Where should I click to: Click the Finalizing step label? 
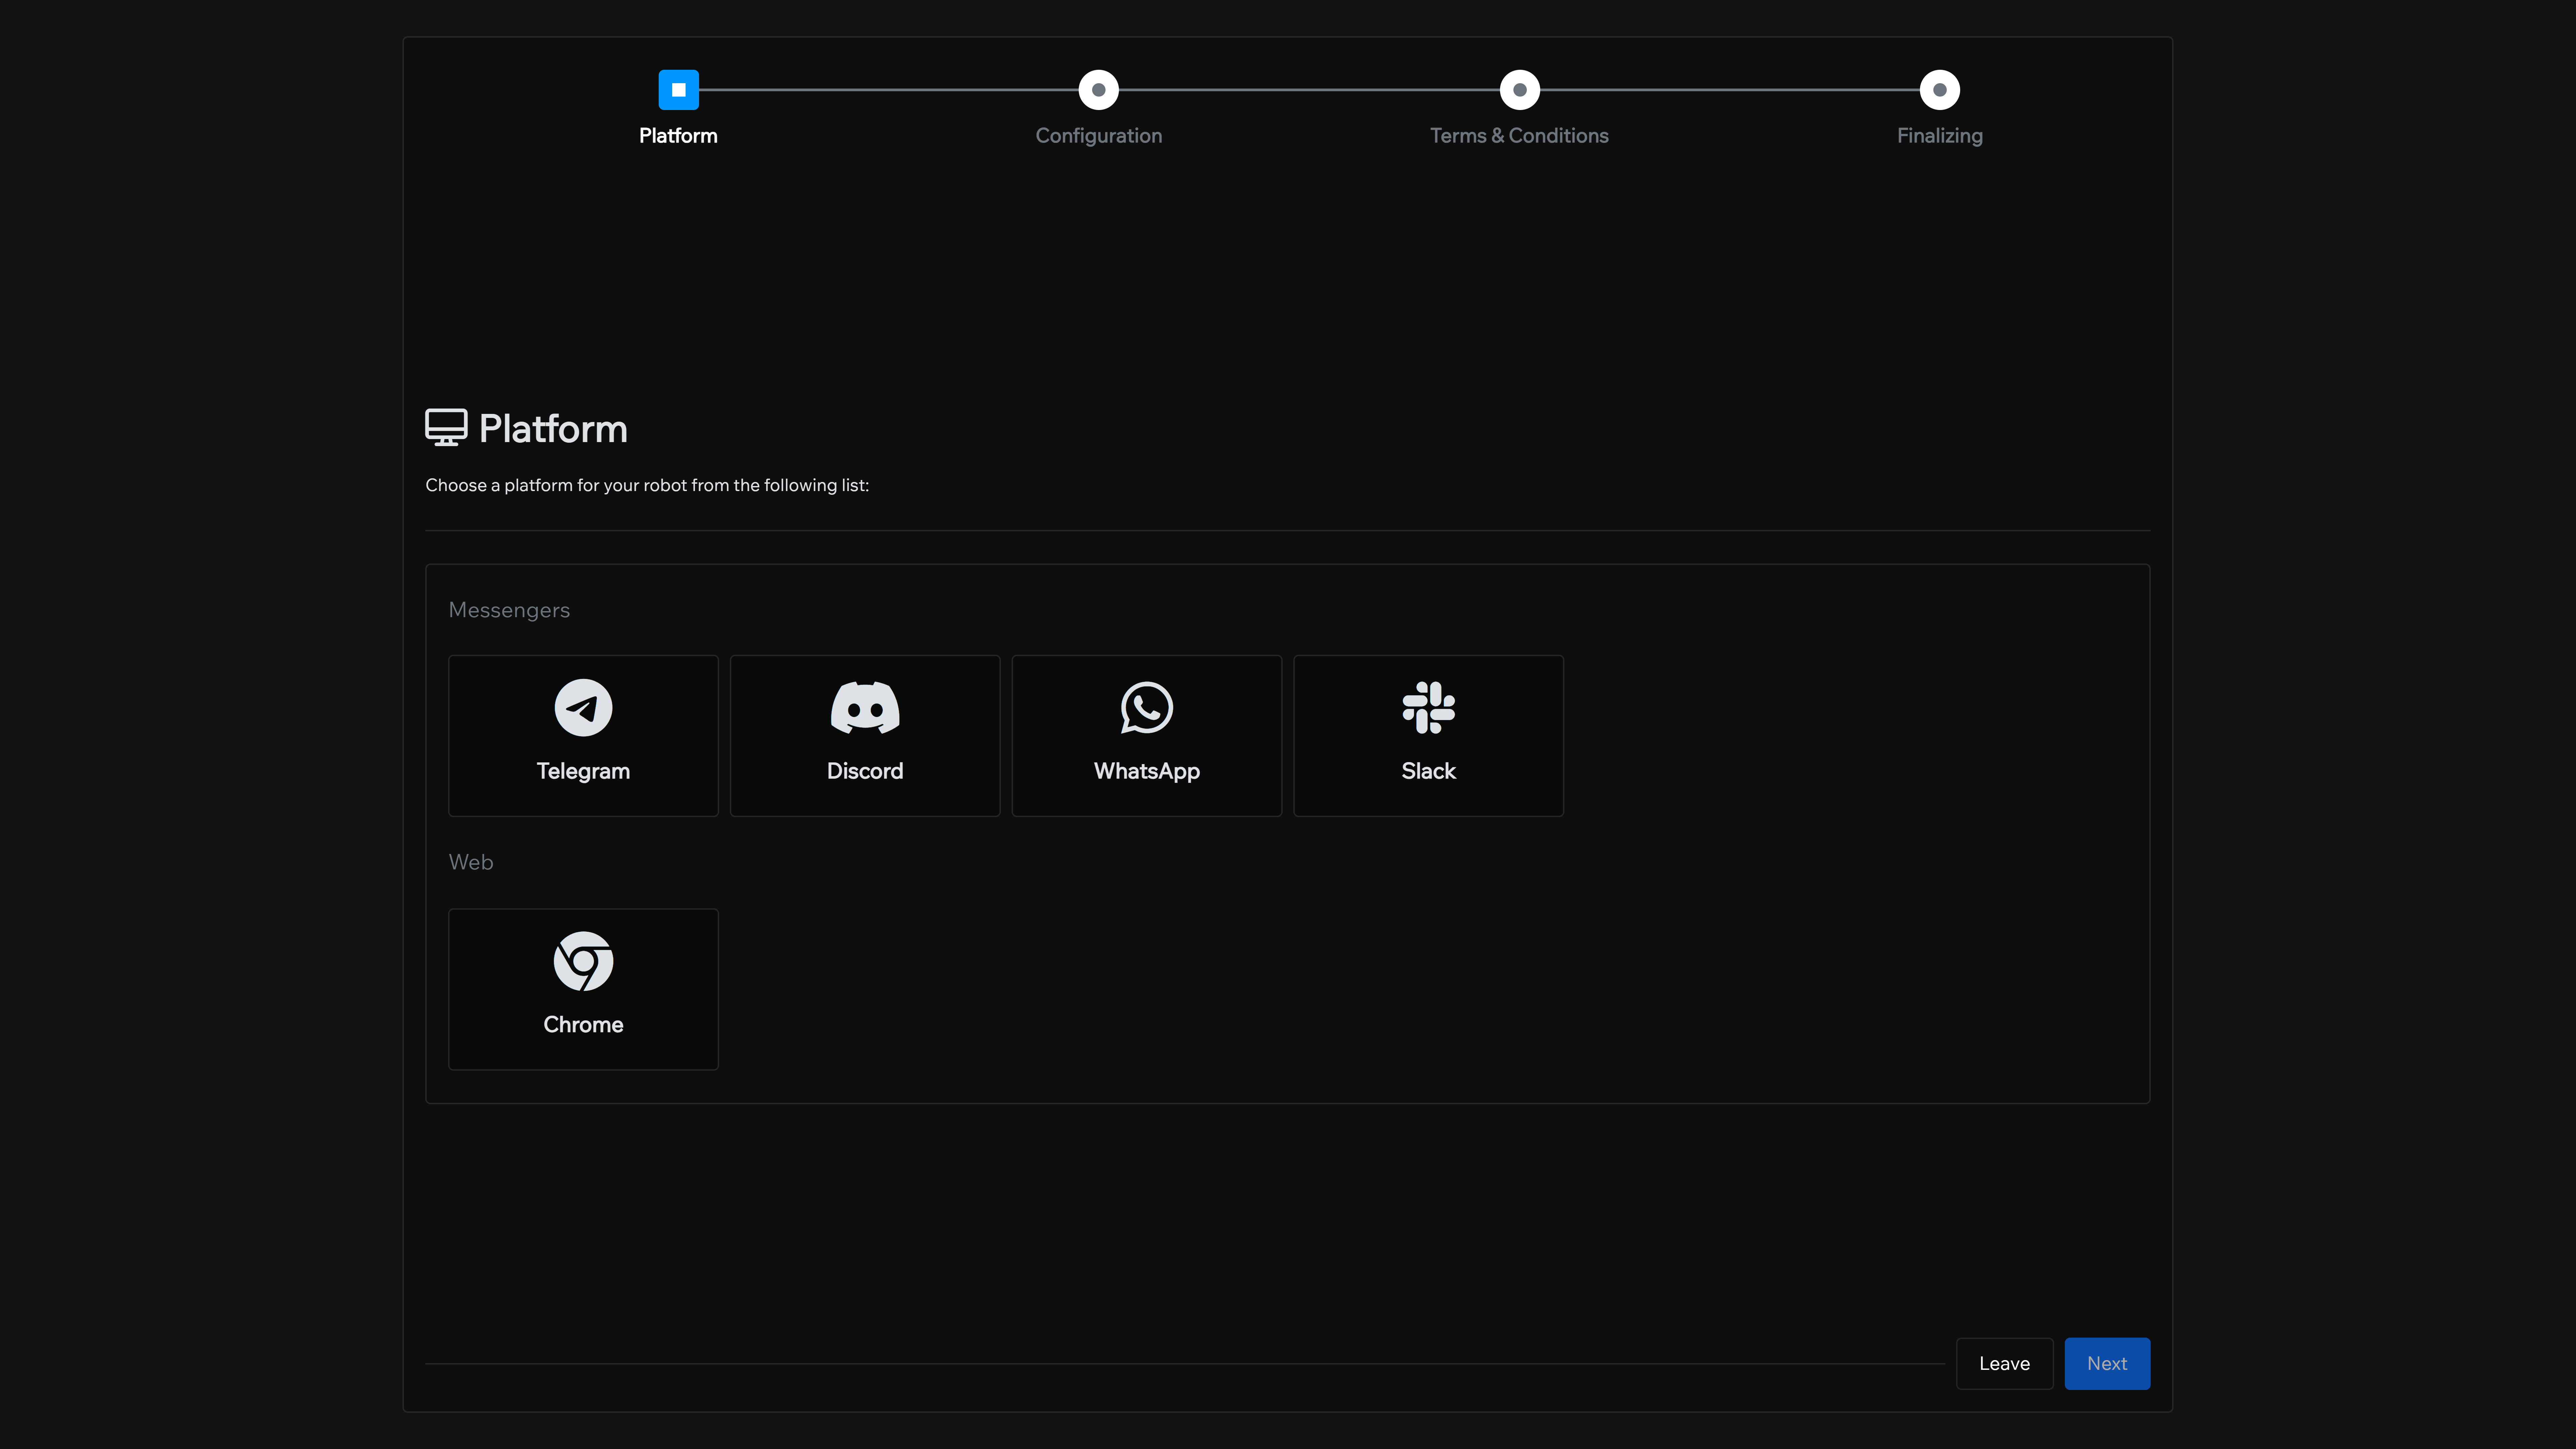click(1940, 136)
